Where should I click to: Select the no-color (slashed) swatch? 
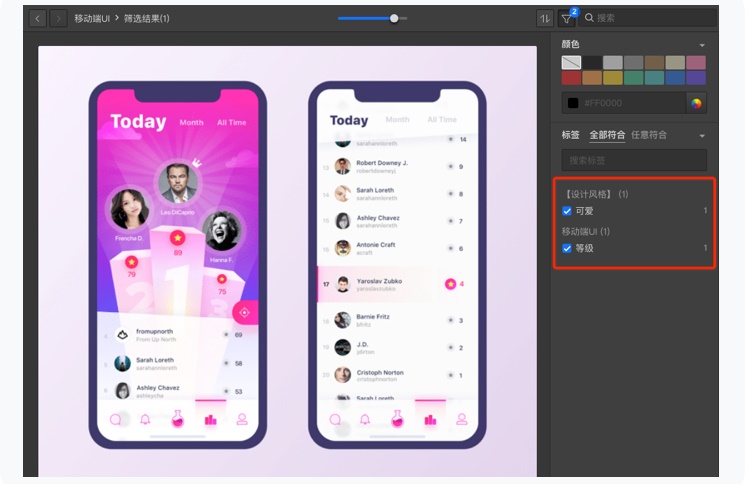[x=571, y=62]
